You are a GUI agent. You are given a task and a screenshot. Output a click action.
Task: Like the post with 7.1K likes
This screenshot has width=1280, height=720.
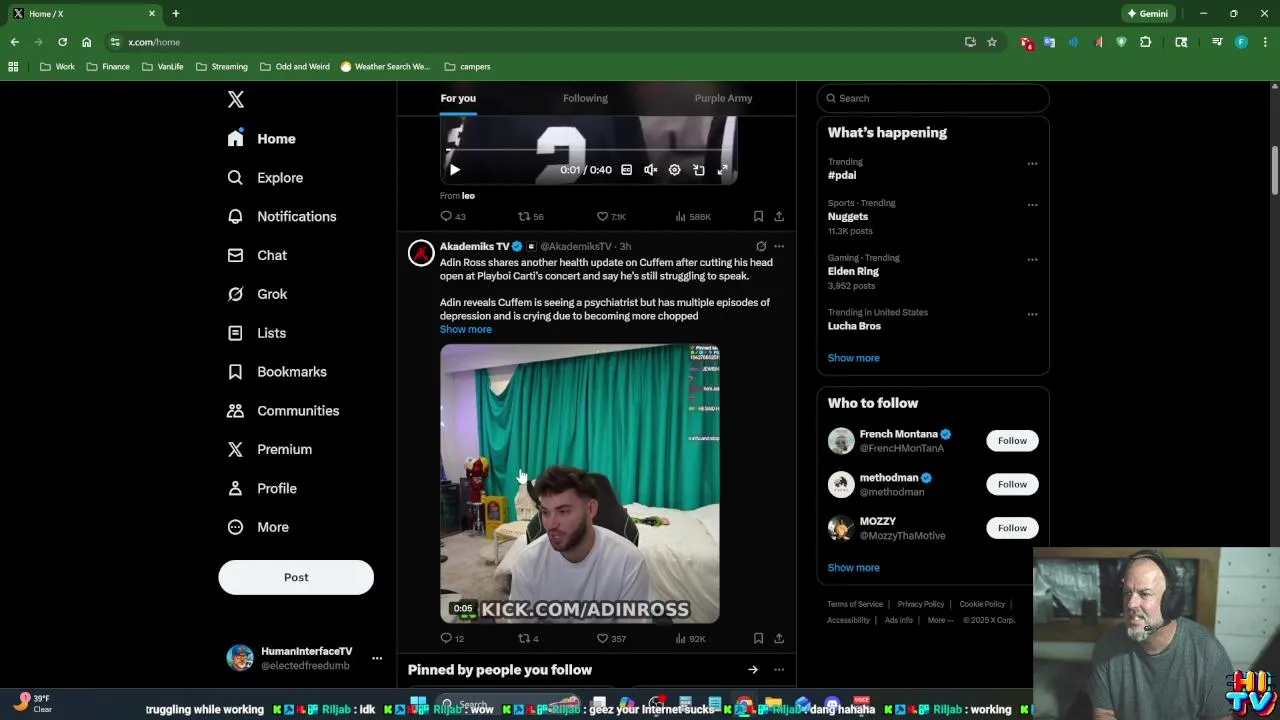(611, 216)
